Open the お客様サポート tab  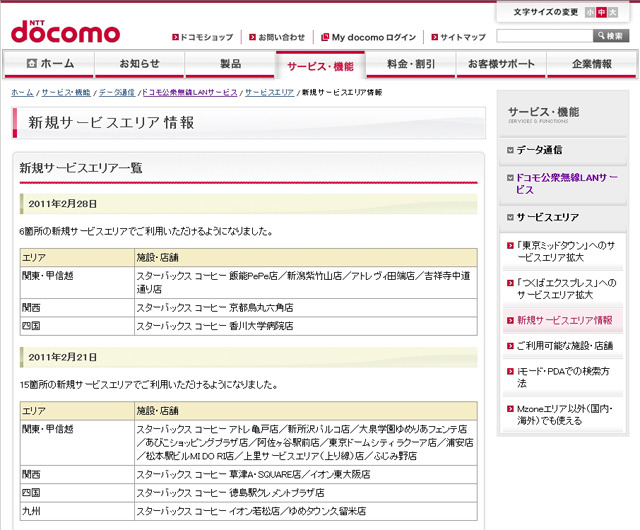[501, 64]
